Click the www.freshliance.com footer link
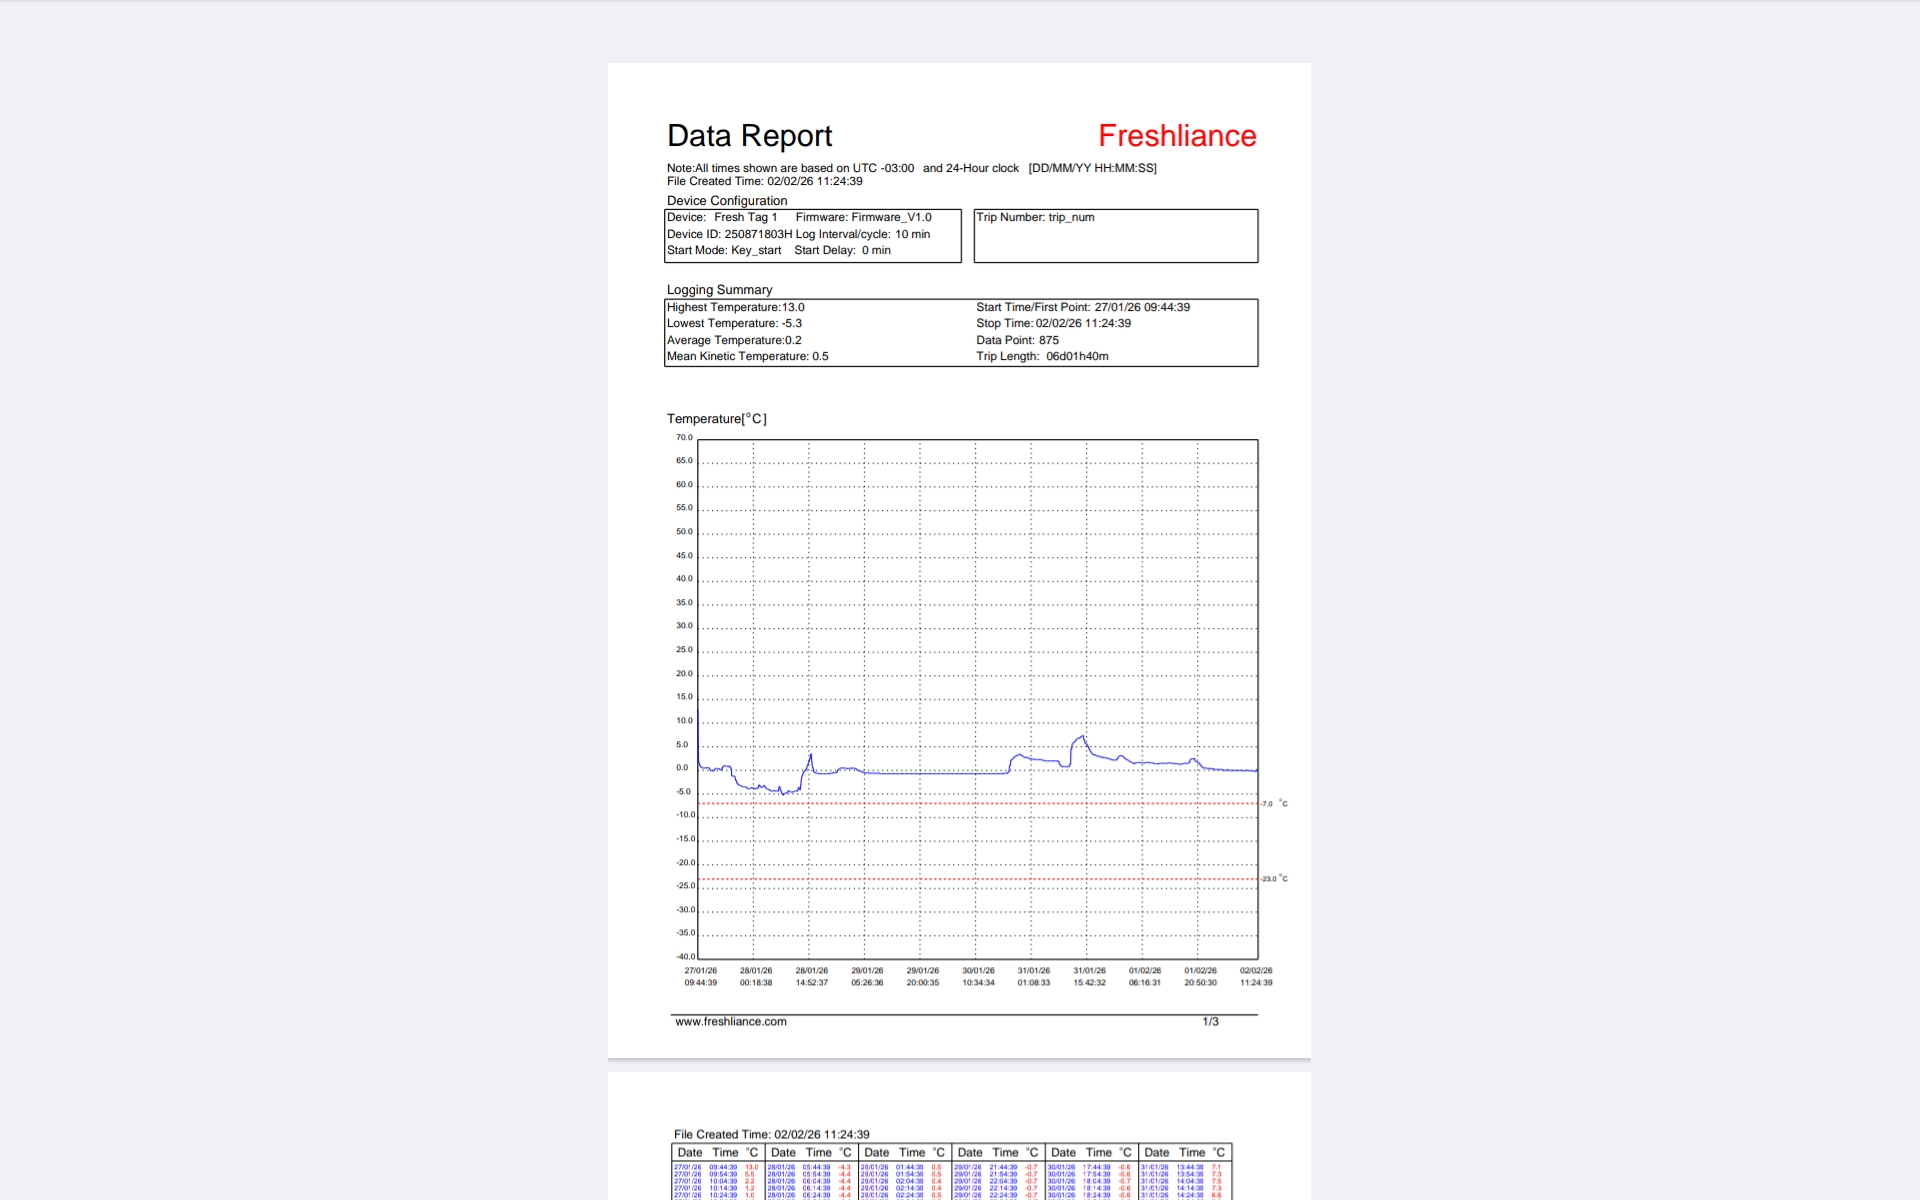This screenshot has width=1920, height=1200. tap(730, 1021)
